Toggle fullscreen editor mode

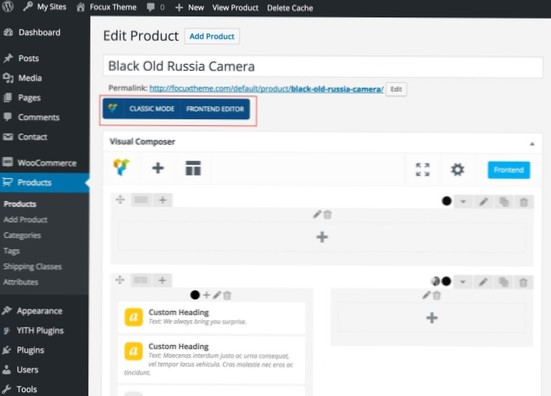[423, 170]
